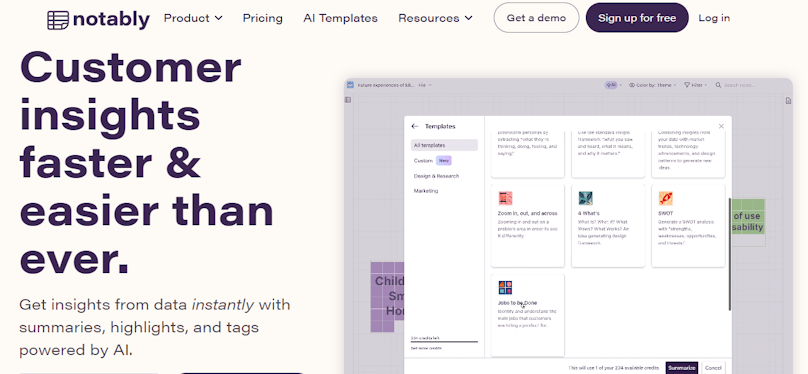Screen dimensions: 808x374
Task: Click the 4 What's template icon
Action: [585, 198]
